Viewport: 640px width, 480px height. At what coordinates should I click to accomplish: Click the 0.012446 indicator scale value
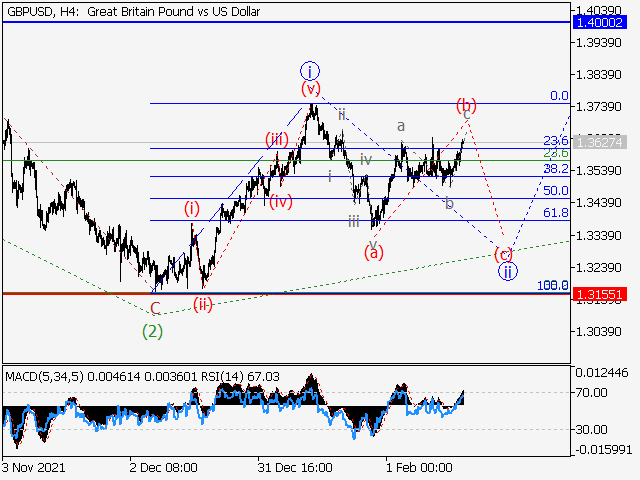[602, 372]
